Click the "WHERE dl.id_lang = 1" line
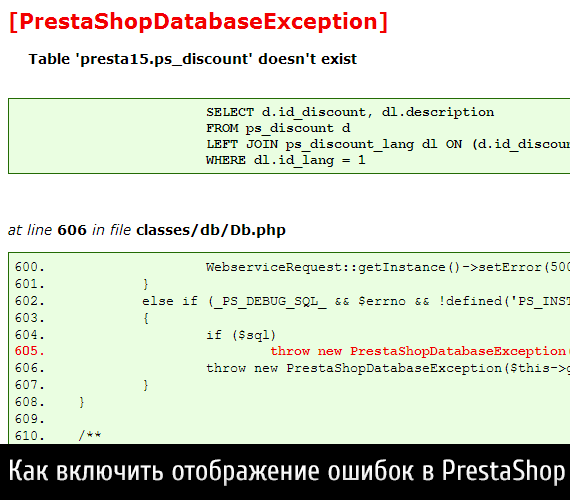The width and height of the screenshot is (570, 500). coord(286,160)
